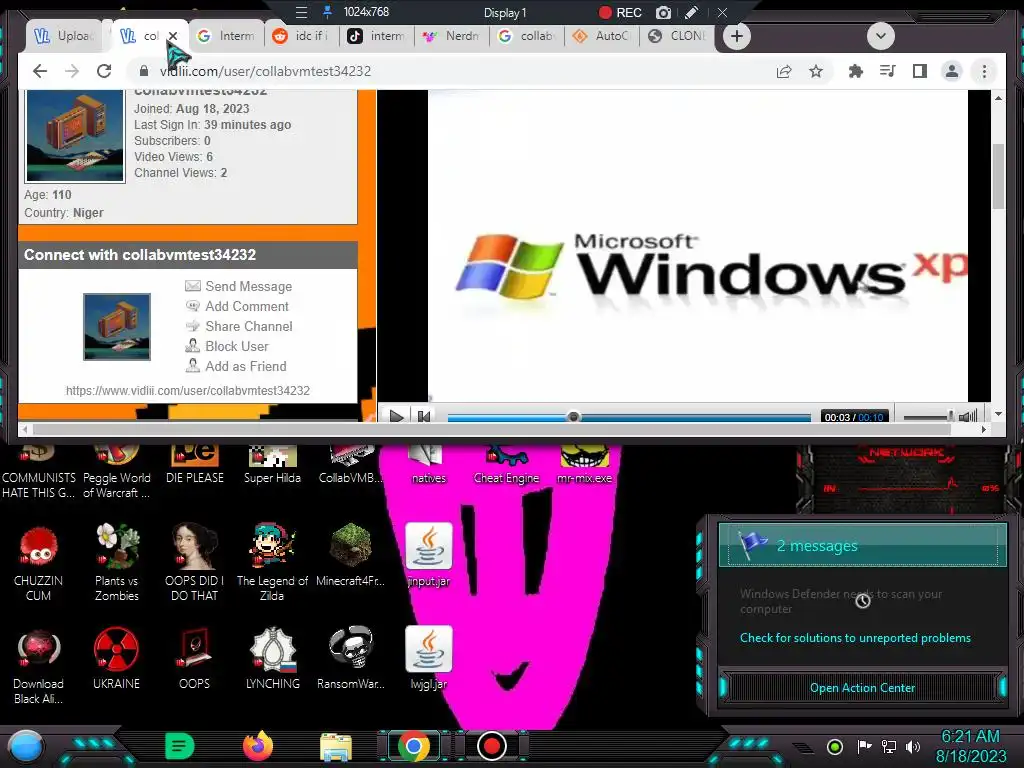Click Add as Friend link

pos(246,366)
